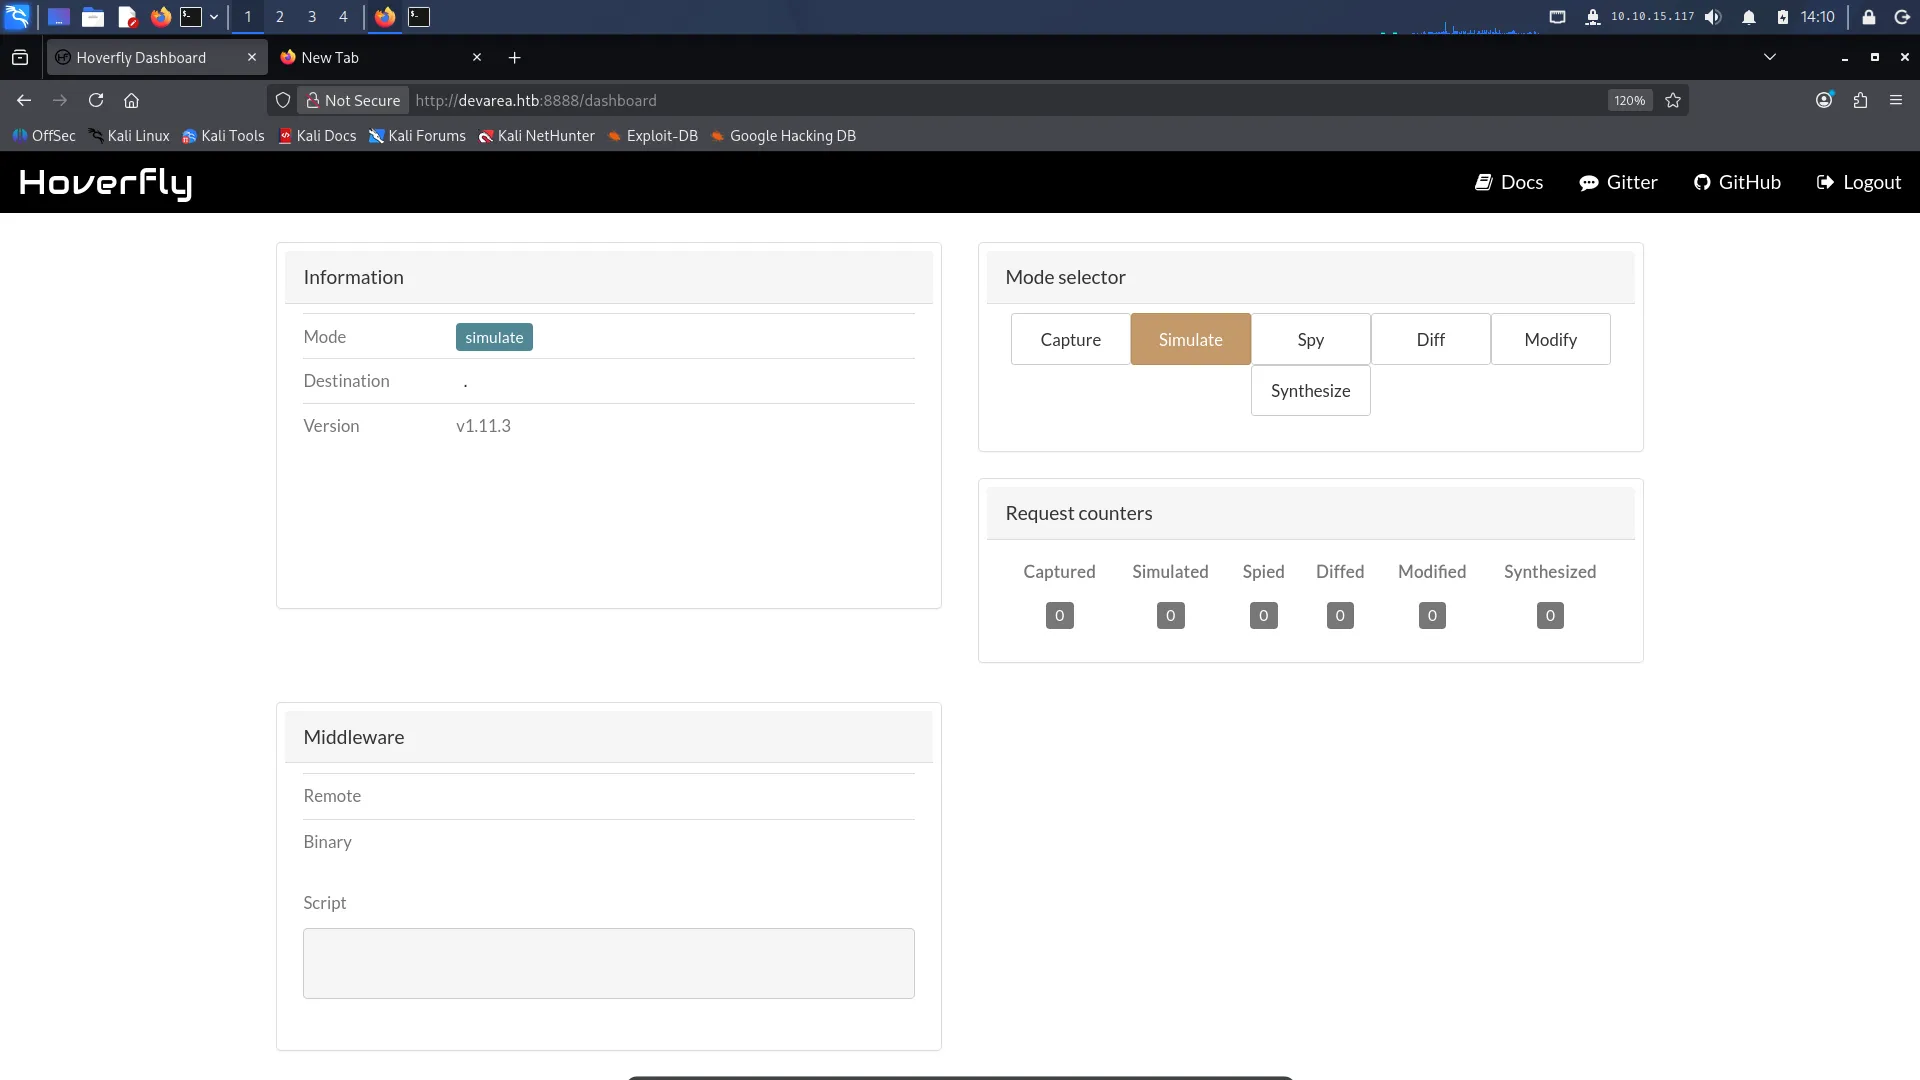Viewport: 1920px width, 1080px height.
Task: Open the OffSec bookmark
Action: (44, 136)
